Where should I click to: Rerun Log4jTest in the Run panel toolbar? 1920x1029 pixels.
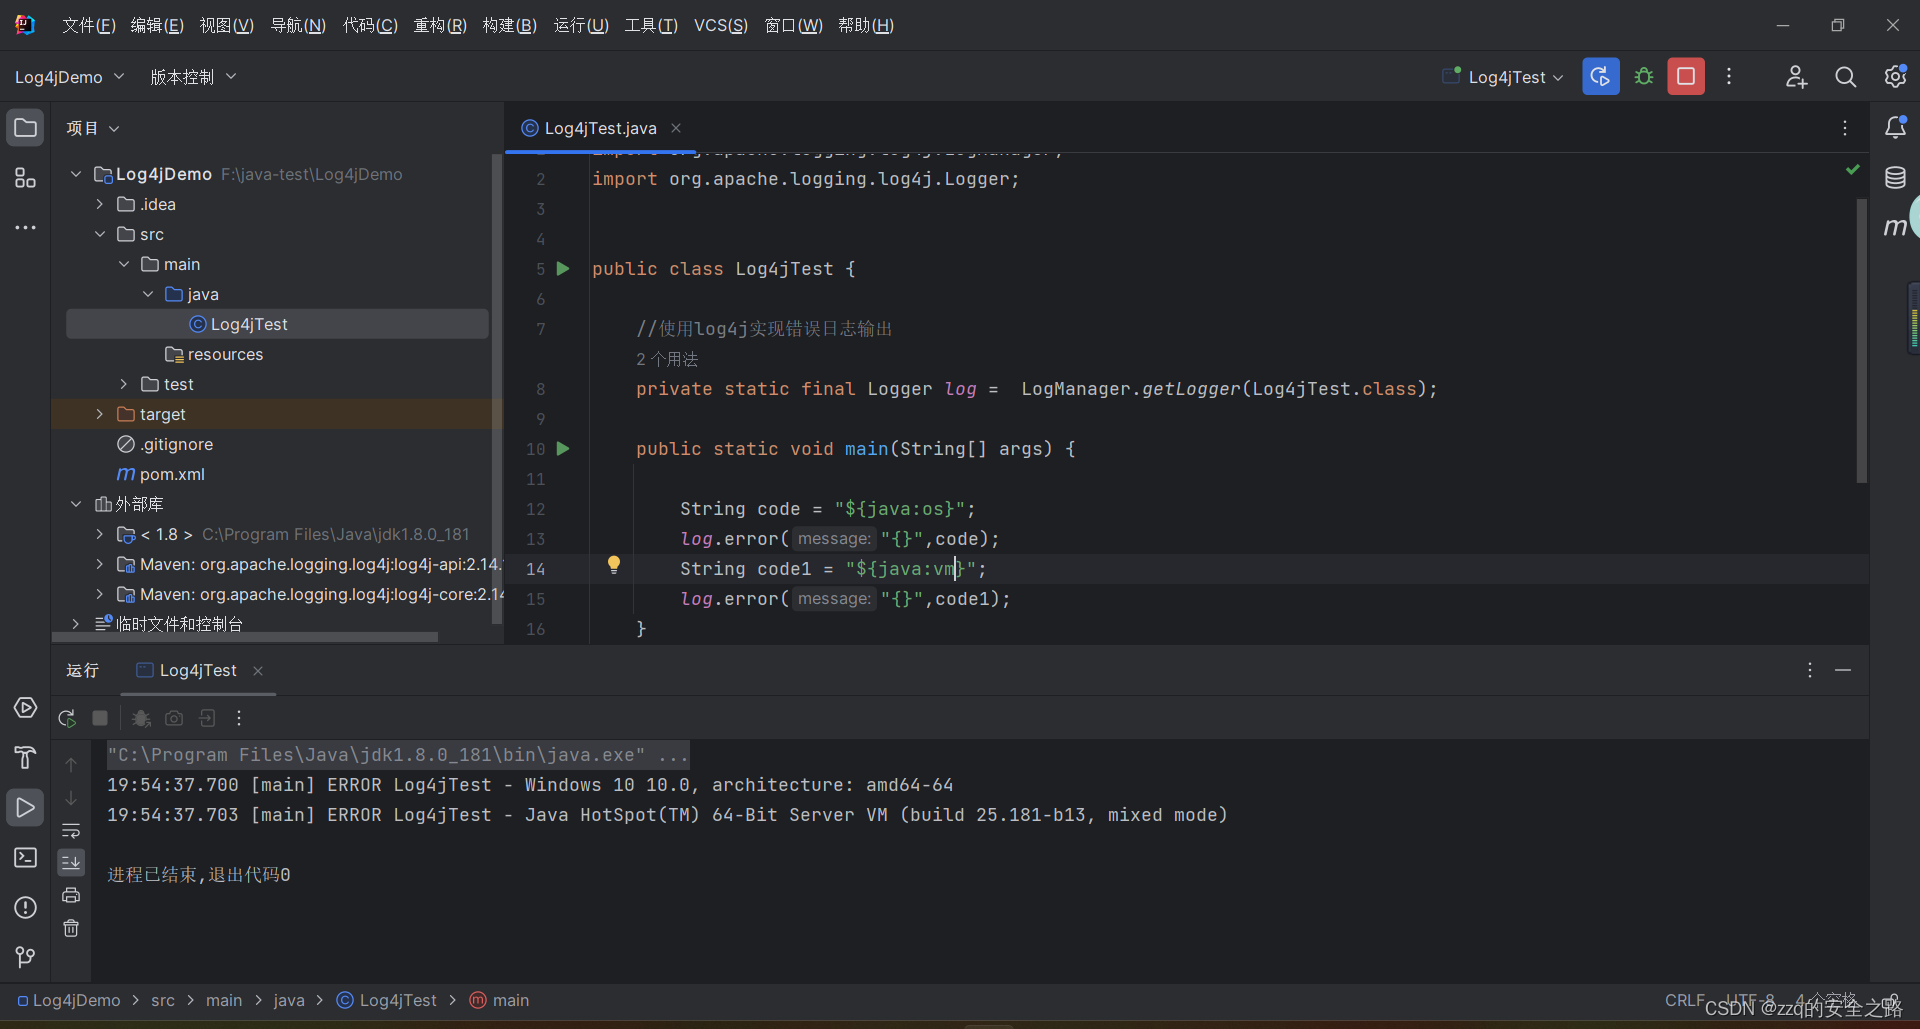coord(67,718)
